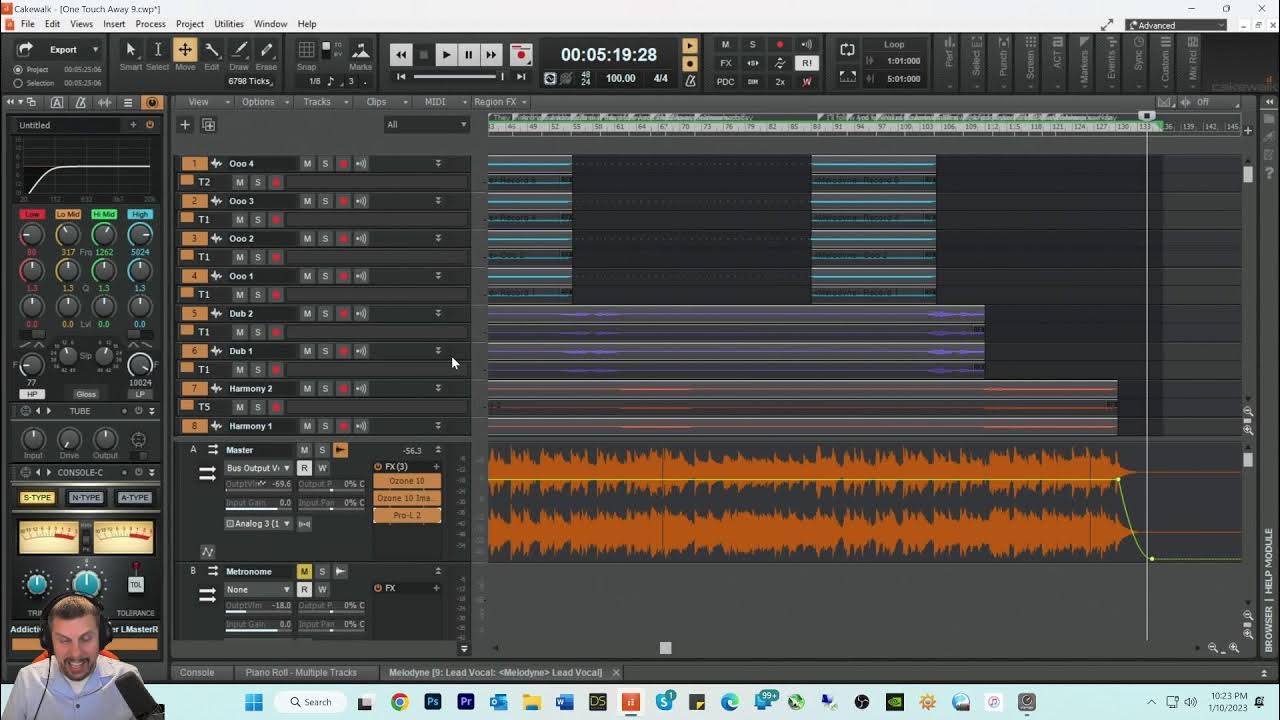Close the Melodyne tab
This screenshot has height=720, width=1280.
click(616, 672)
